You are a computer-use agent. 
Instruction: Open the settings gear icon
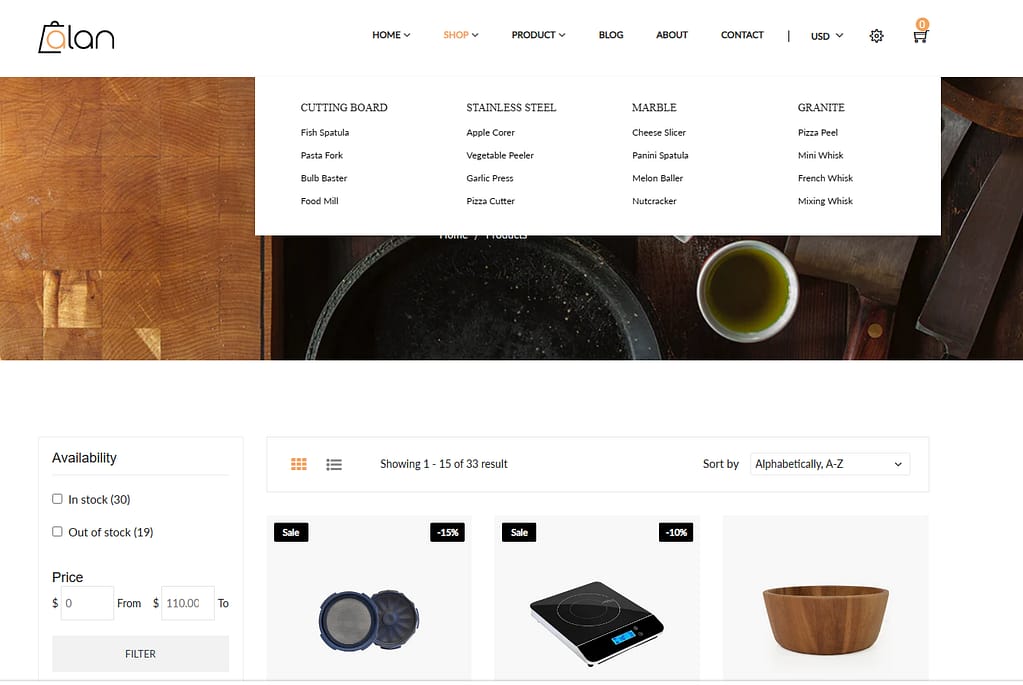(876, 36)
